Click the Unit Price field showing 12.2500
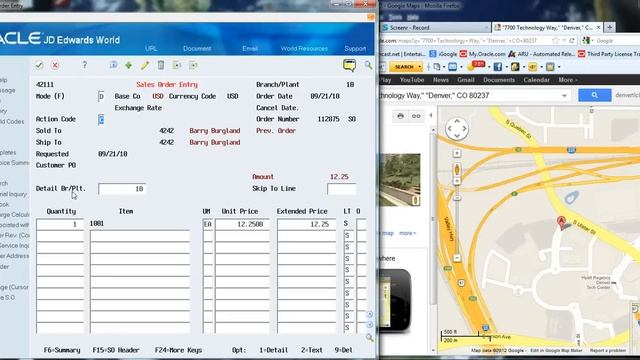Screen dimensions: 640x360 pos(242,224)
